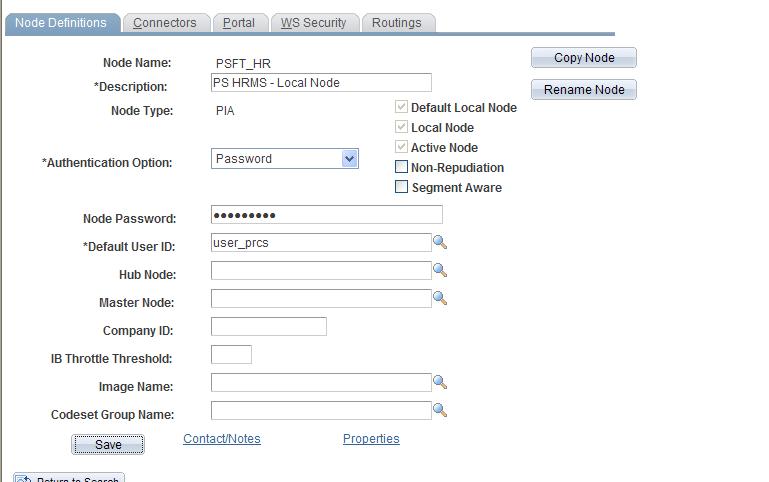Follow the Properties link
Screen dimensions: 769x482
click(371, 439)
